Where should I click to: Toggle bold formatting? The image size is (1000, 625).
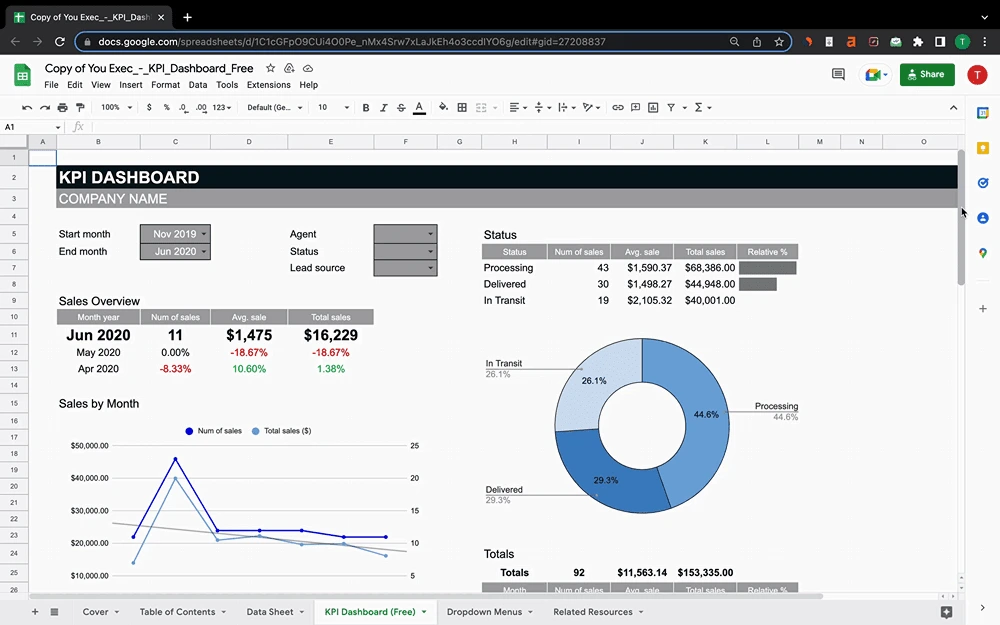366,107
